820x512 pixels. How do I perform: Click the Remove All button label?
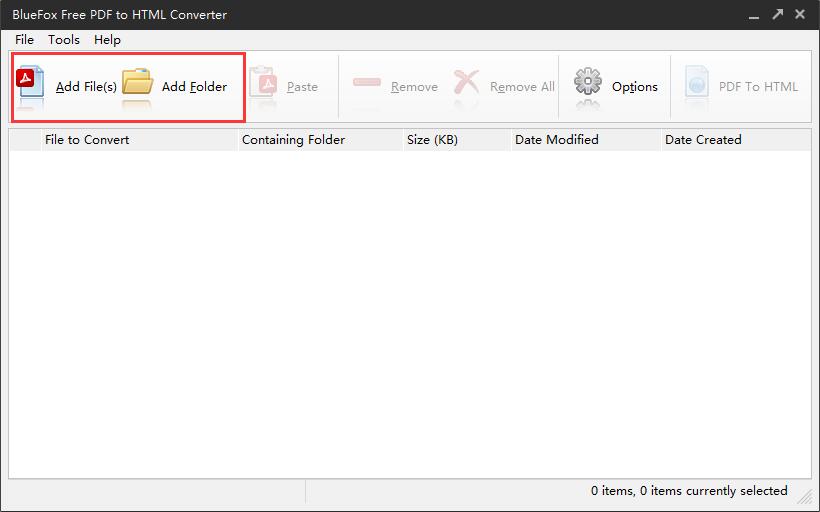pos(522,87)
